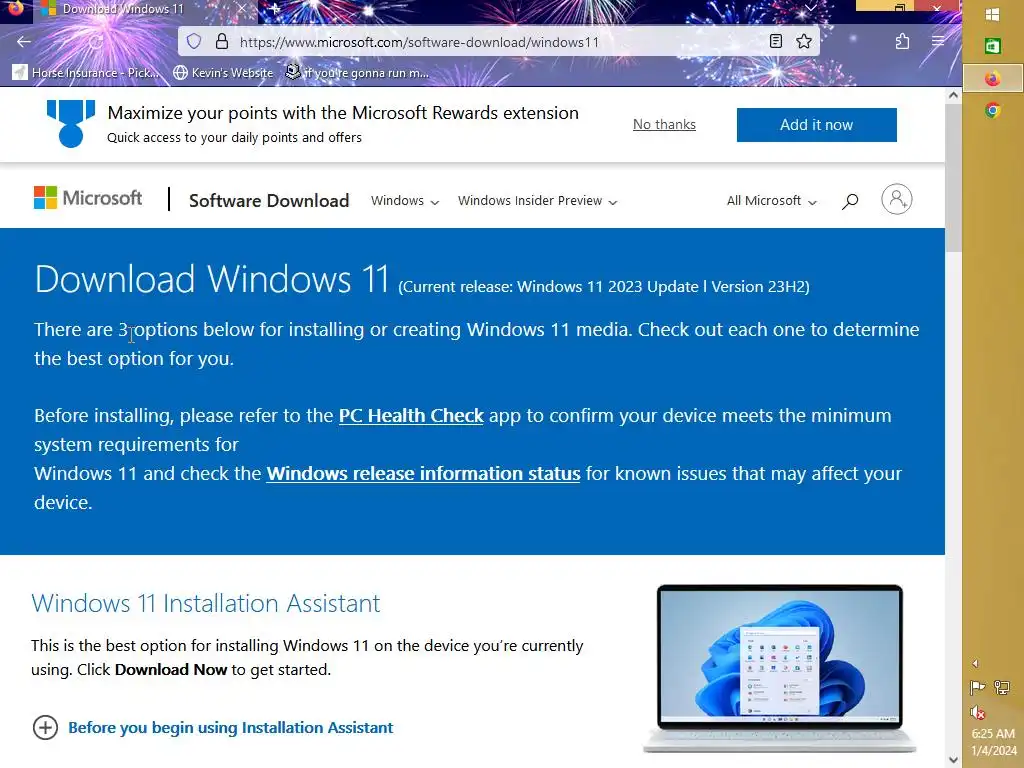Close the Download Windows 11 tab
This screenshot has height=768, width=1024.
pos(242,9)
